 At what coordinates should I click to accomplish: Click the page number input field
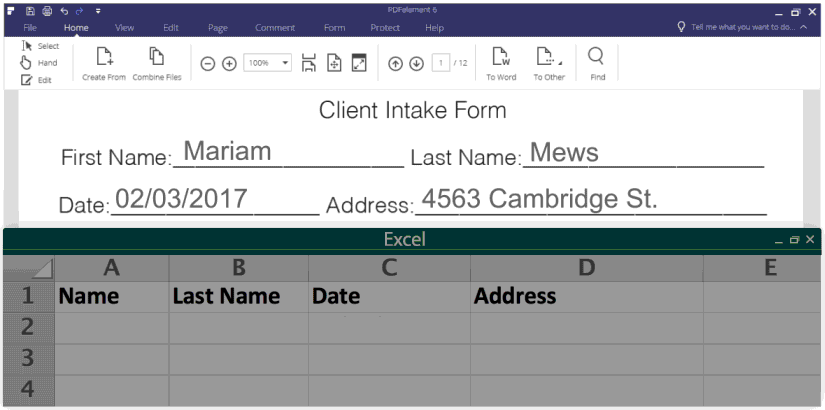(440, 63)
